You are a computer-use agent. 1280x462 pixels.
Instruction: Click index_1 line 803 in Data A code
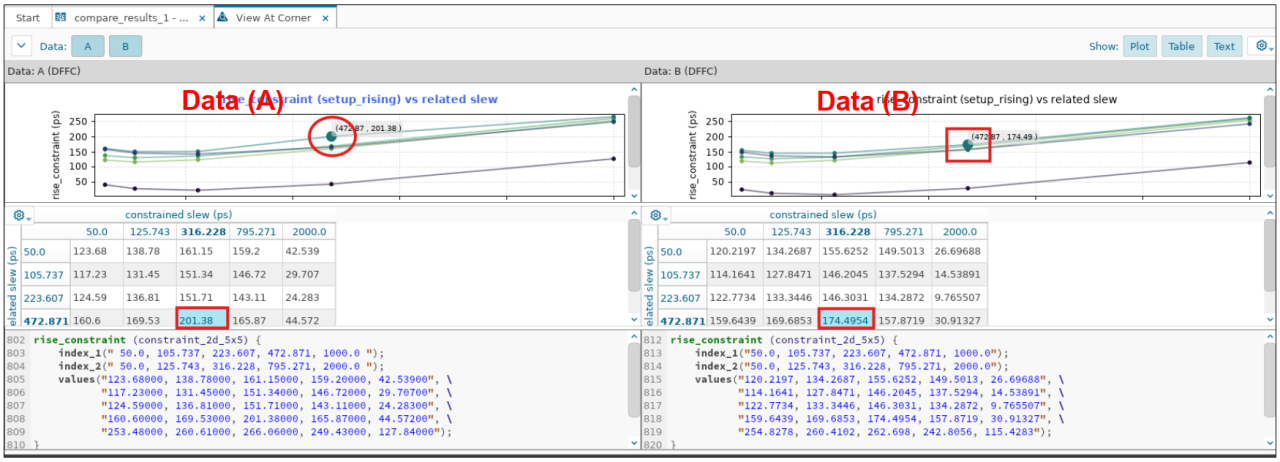(221, 353)
